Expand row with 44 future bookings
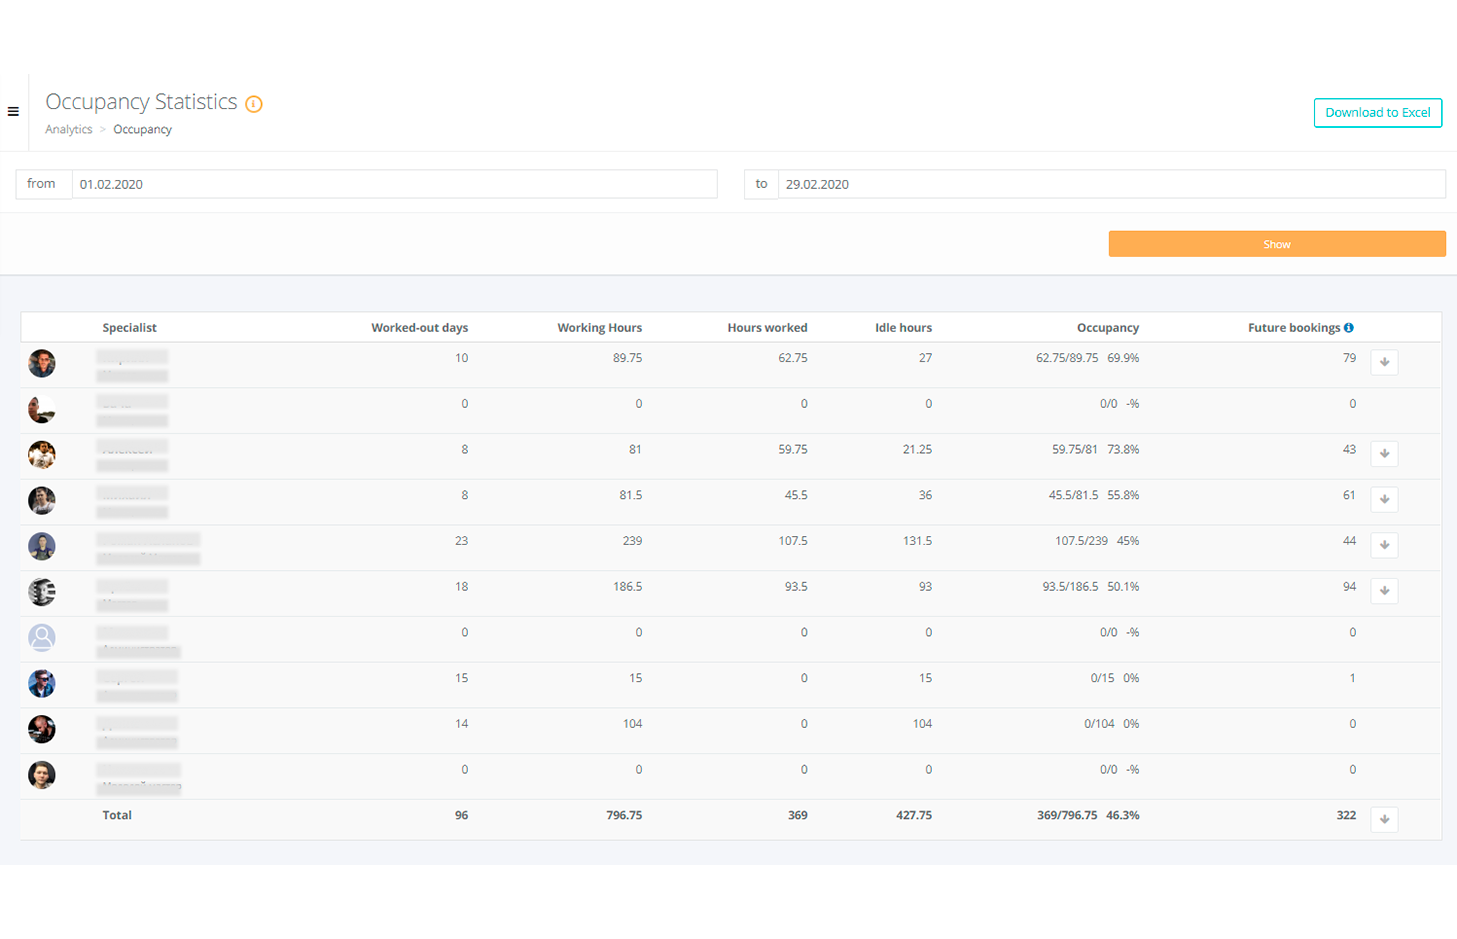 pos(1384,545)
